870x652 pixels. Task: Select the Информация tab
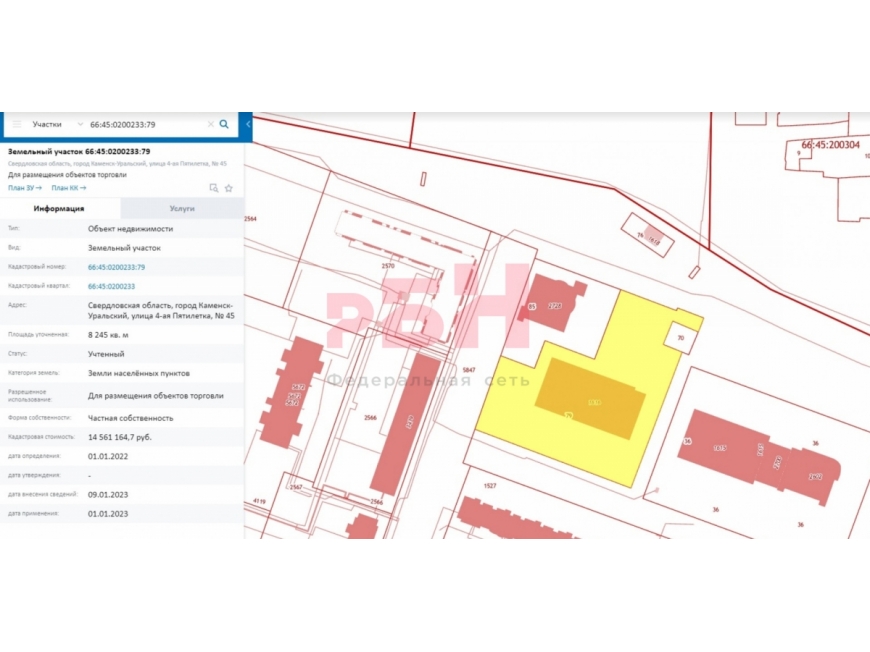point(59,208)
